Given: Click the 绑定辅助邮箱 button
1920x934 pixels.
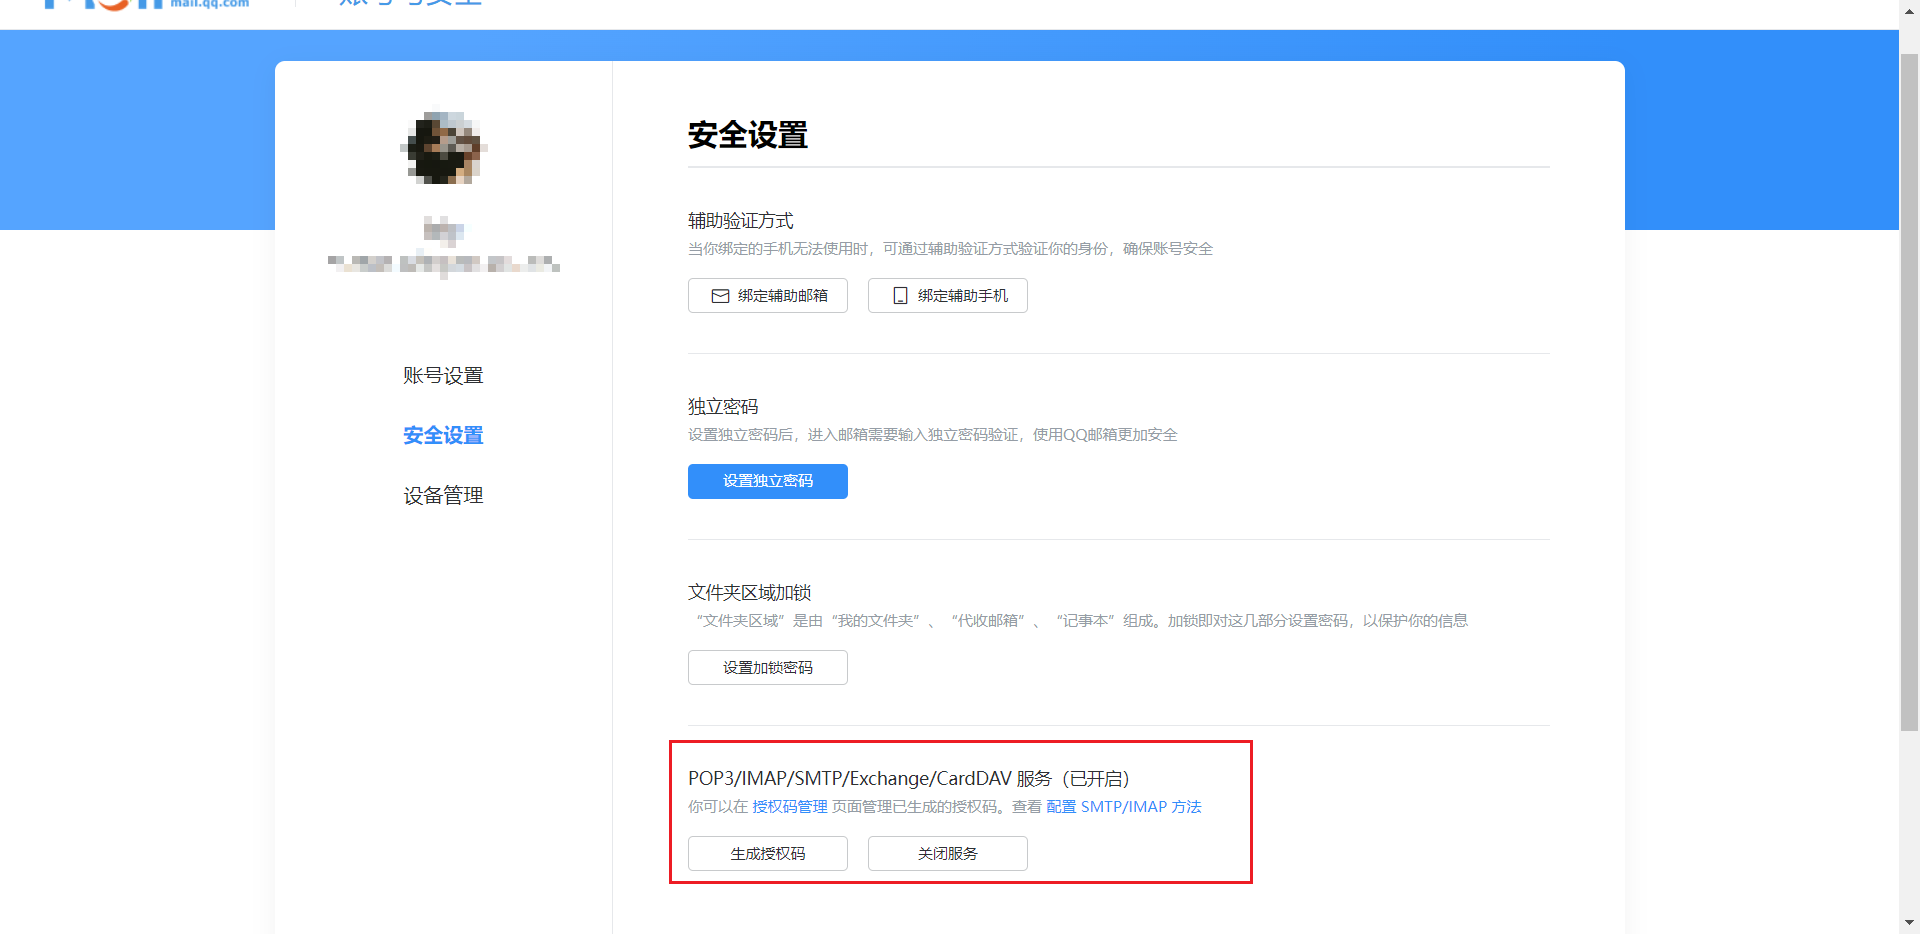Looking at the screenshot, I should (x=768, y=296).
